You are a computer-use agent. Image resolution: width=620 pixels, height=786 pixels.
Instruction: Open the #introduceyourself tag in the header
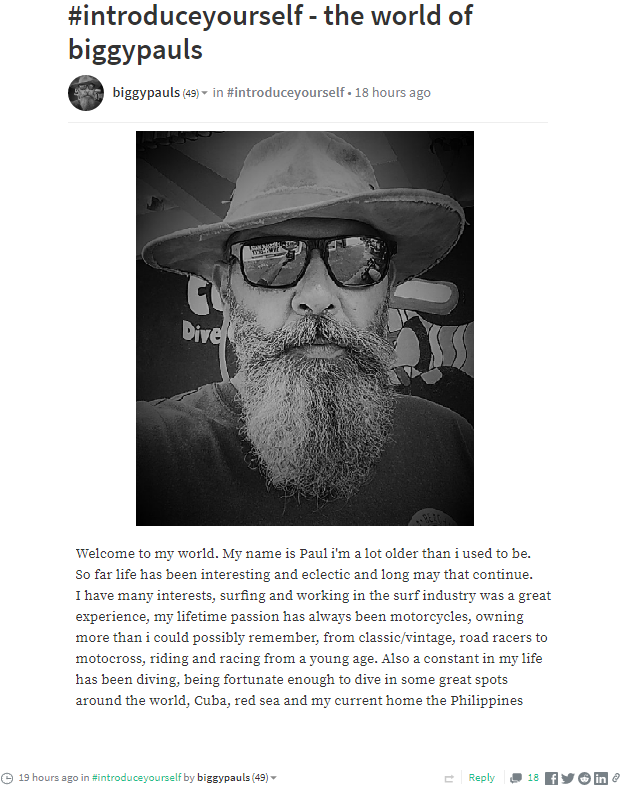286,93
